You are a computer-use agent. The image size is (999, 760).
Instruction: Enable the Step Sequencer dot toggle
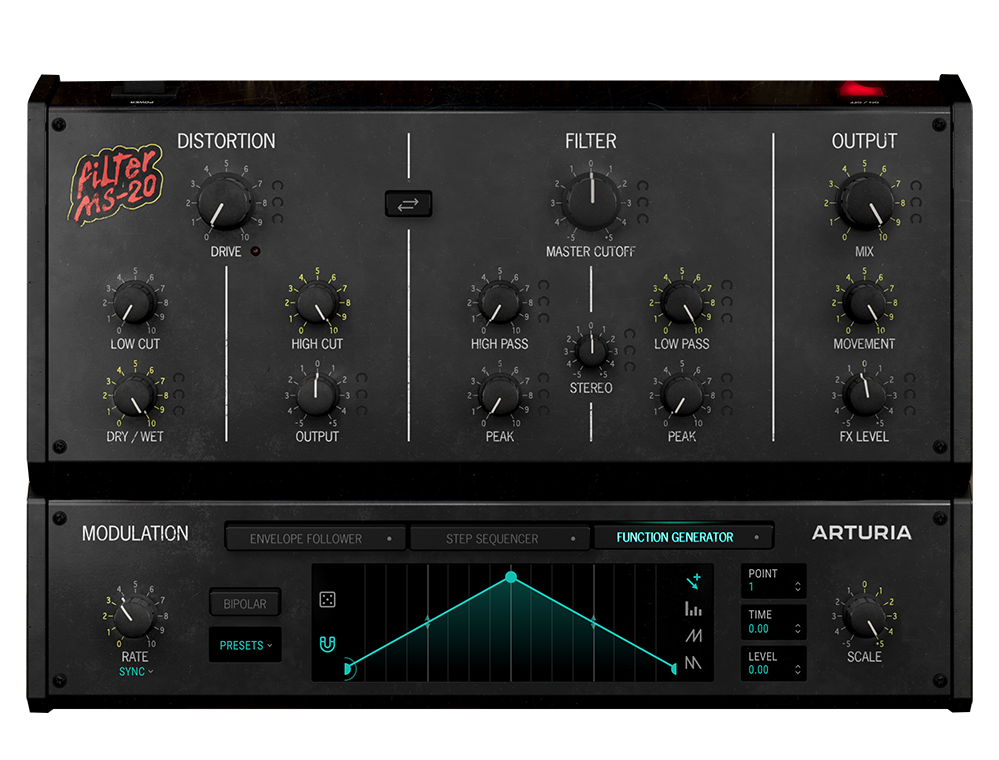[573, 538]
